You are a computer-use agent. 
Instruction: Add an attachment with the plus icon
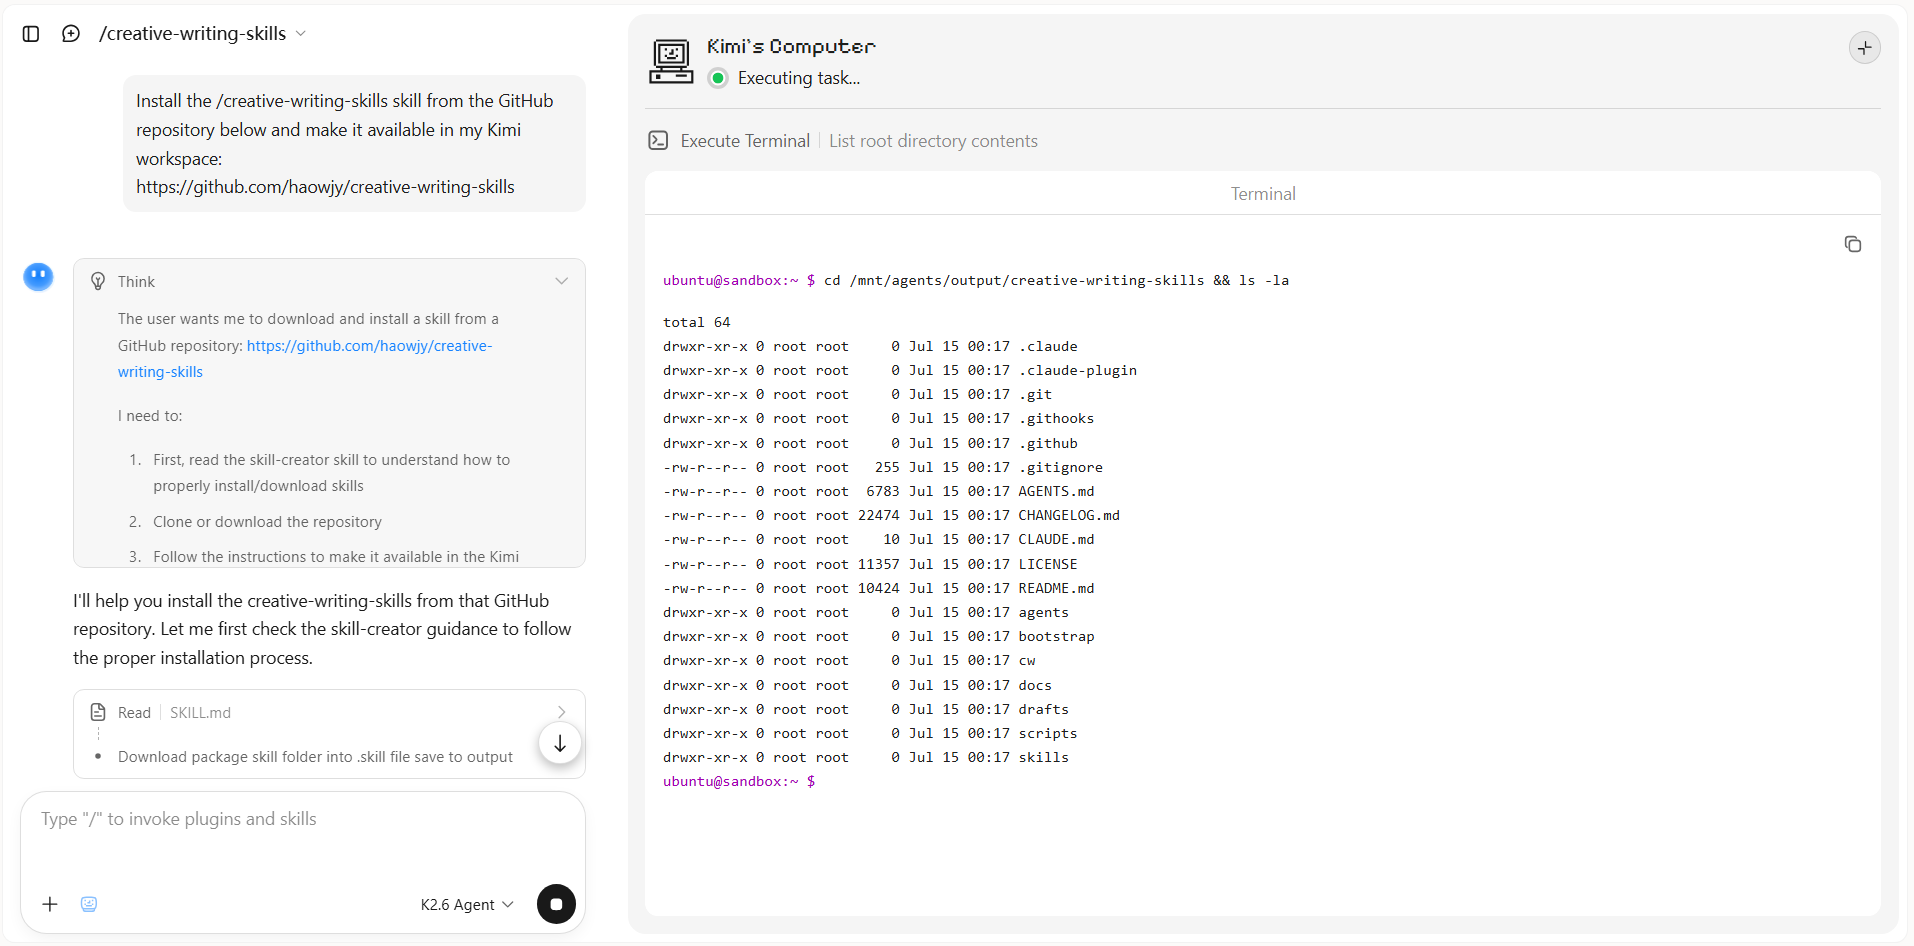[50, 904]
